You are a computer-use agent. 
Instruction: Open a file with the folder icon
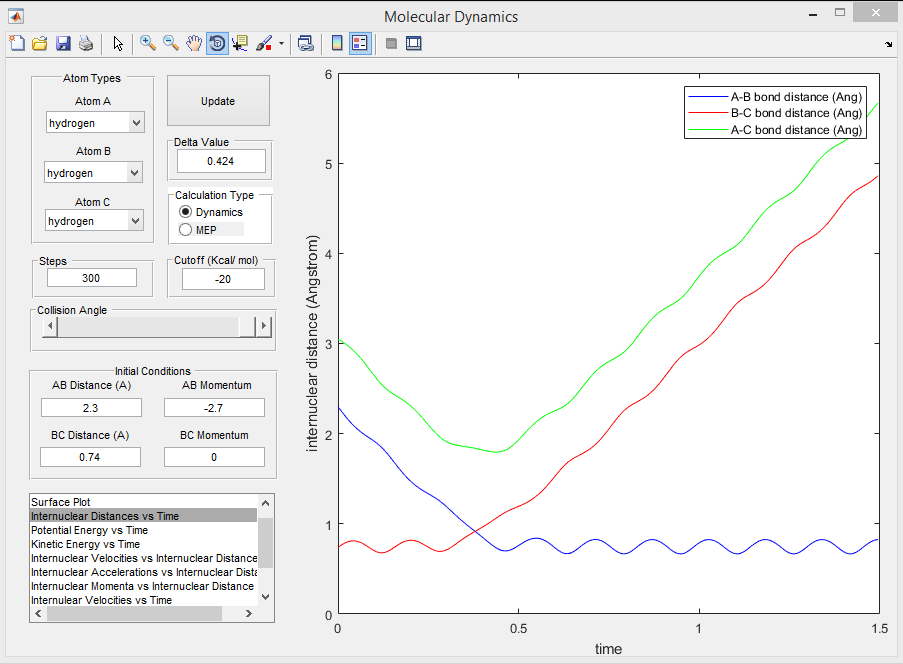coord(40,43)
